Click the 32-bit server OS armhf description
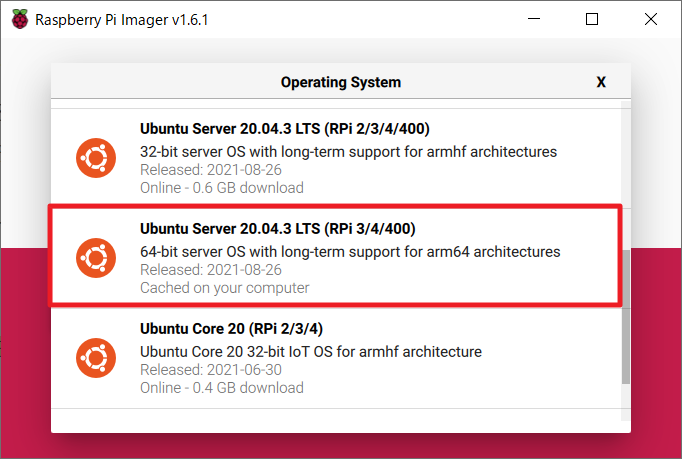 [x=348, y=152]
